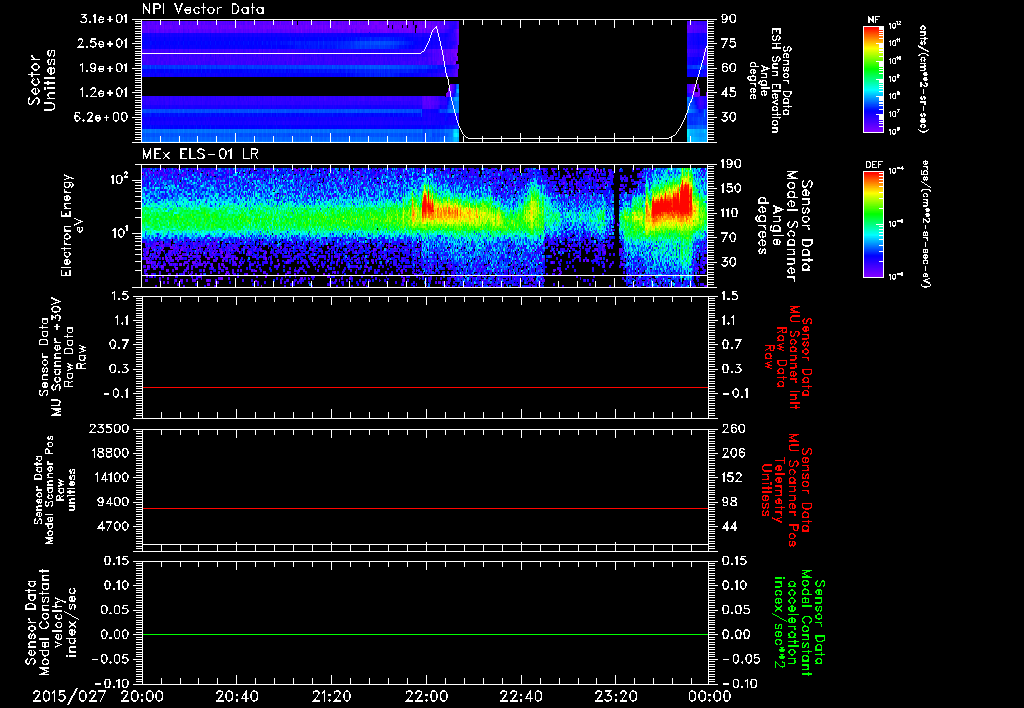Viewport: 1024px width, 708px height.
Task: Click the 23500 scanner position tick label
Action: 110,428
